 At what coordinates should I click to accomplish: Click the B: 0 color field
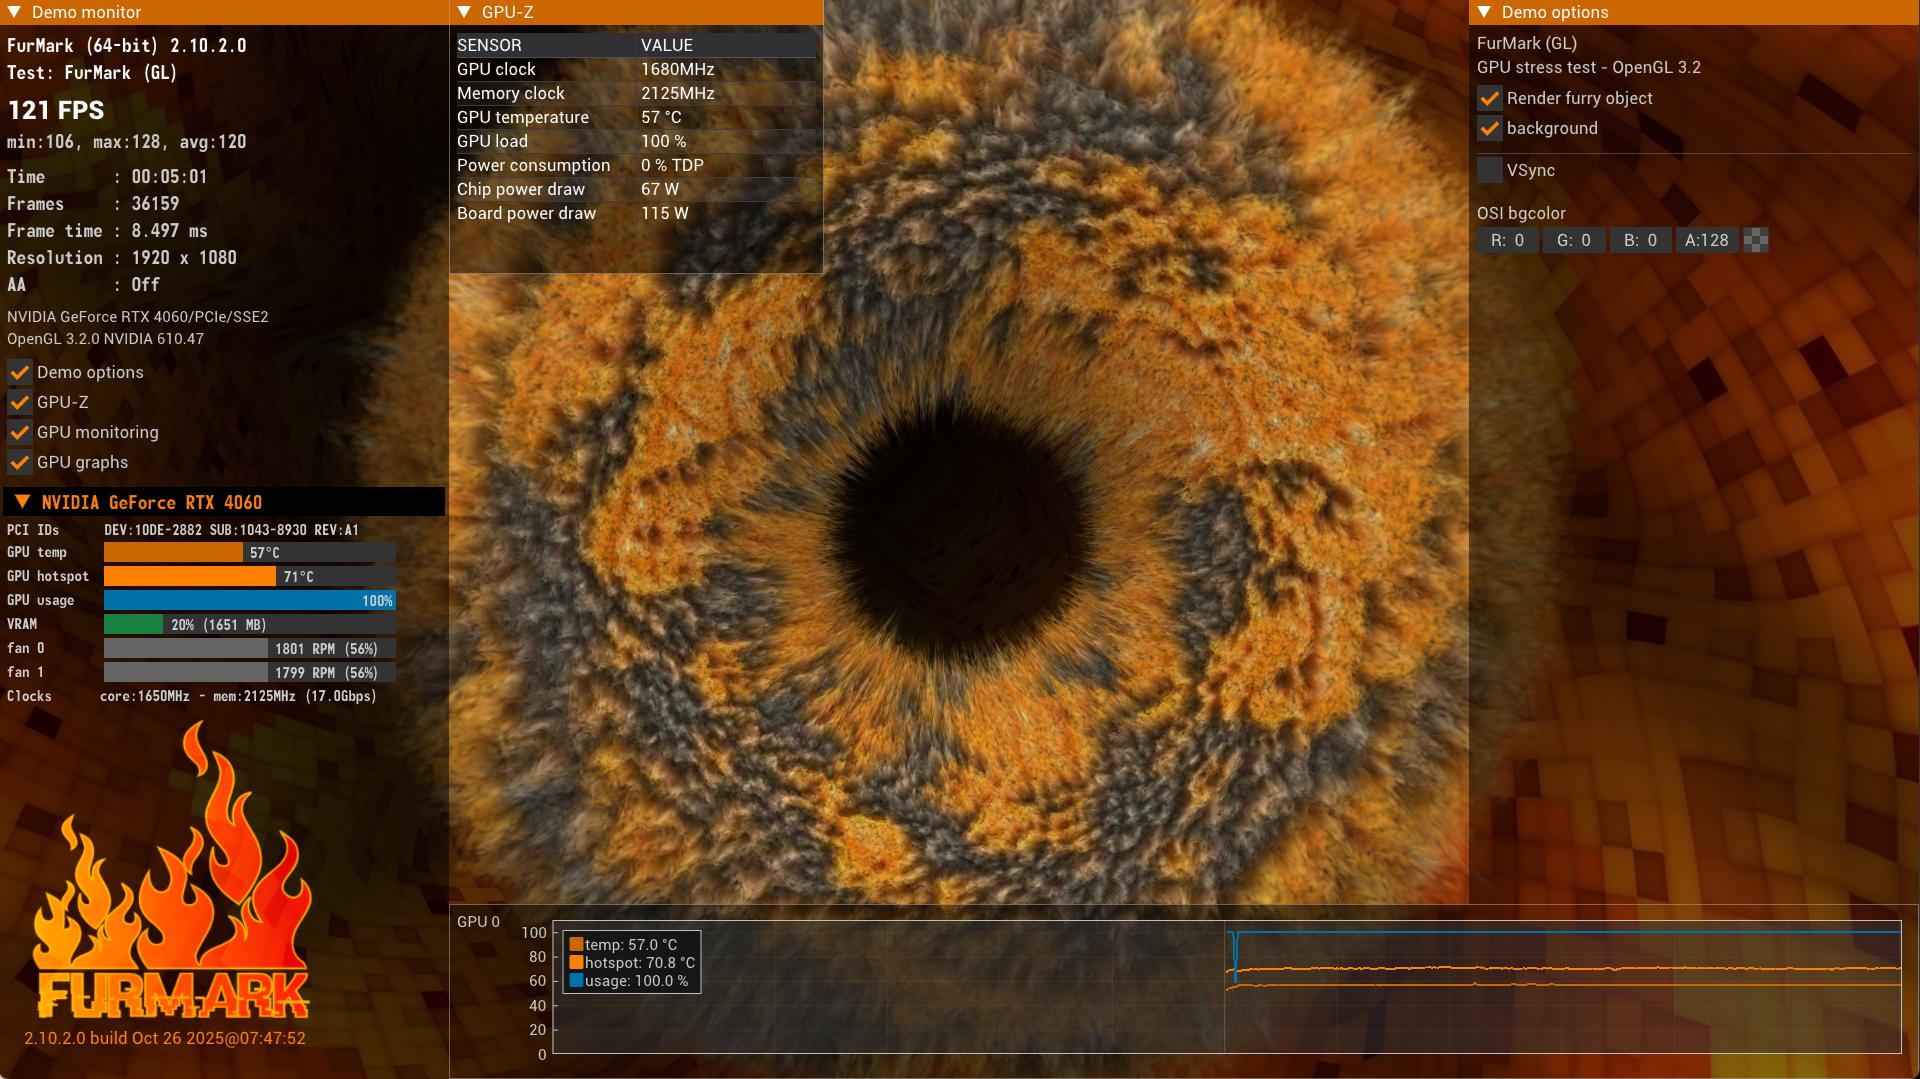click(x=1640, y=240)
